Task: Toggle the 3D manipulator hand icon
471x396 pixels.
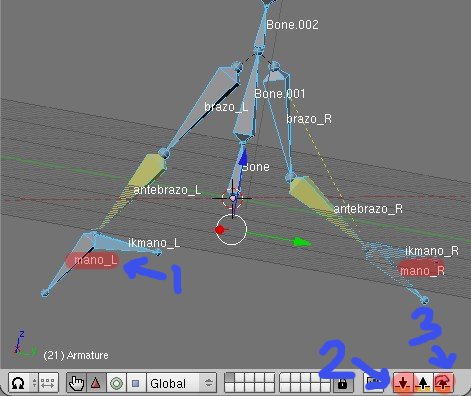Action: click(76, 383)
